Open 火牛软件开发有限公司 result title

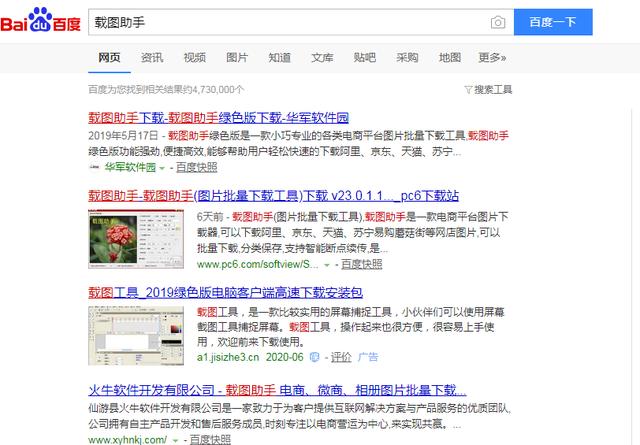pyautogui.click(x=277, y=390)
